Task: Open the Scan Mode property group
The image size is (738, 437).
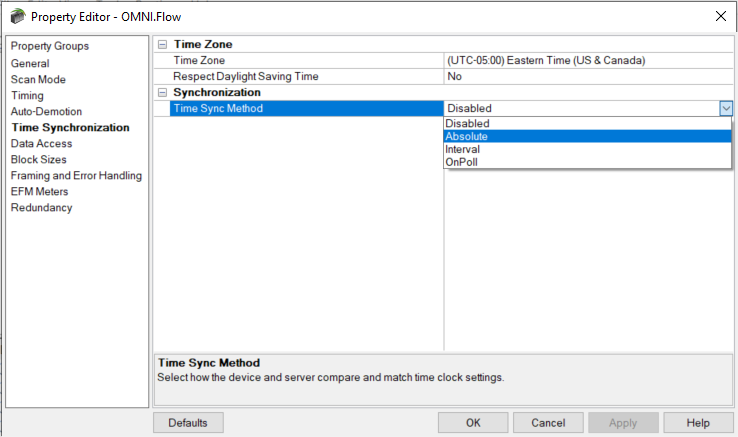Action: click(x=38, y=80)
